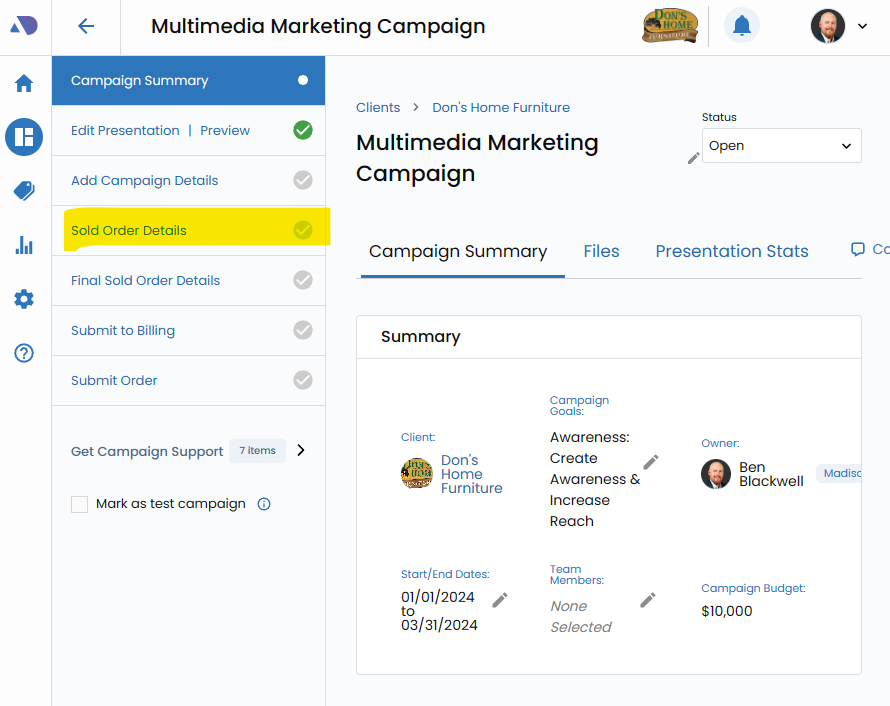Click the info icon beside test campaign

pyautogui.click(x=264, y=504)
